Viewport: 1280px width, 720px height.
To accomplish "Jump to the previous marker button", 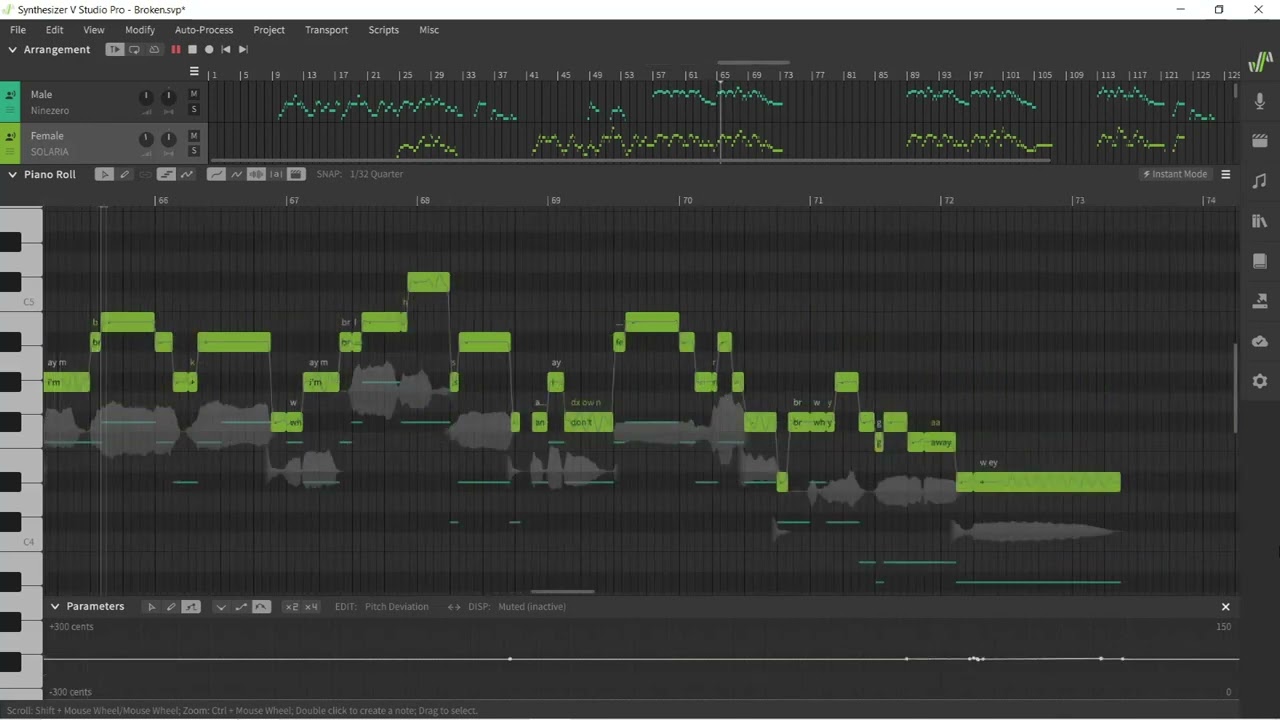I will pyautogui.click(x=226, y=49).
